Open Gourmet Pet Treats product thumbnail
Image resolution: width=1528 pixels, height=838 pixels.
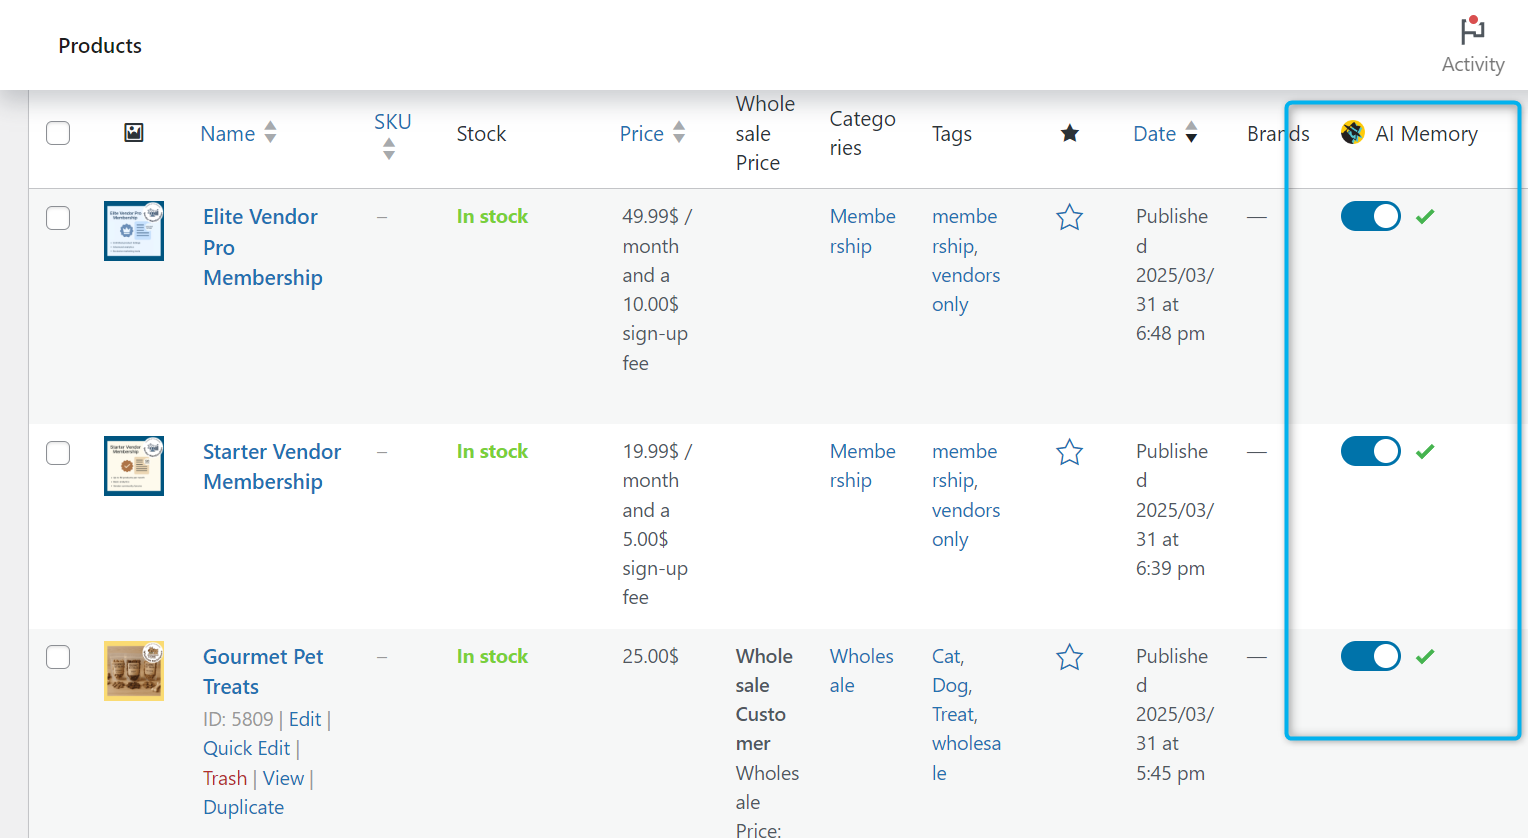click(x=134, y=671)
